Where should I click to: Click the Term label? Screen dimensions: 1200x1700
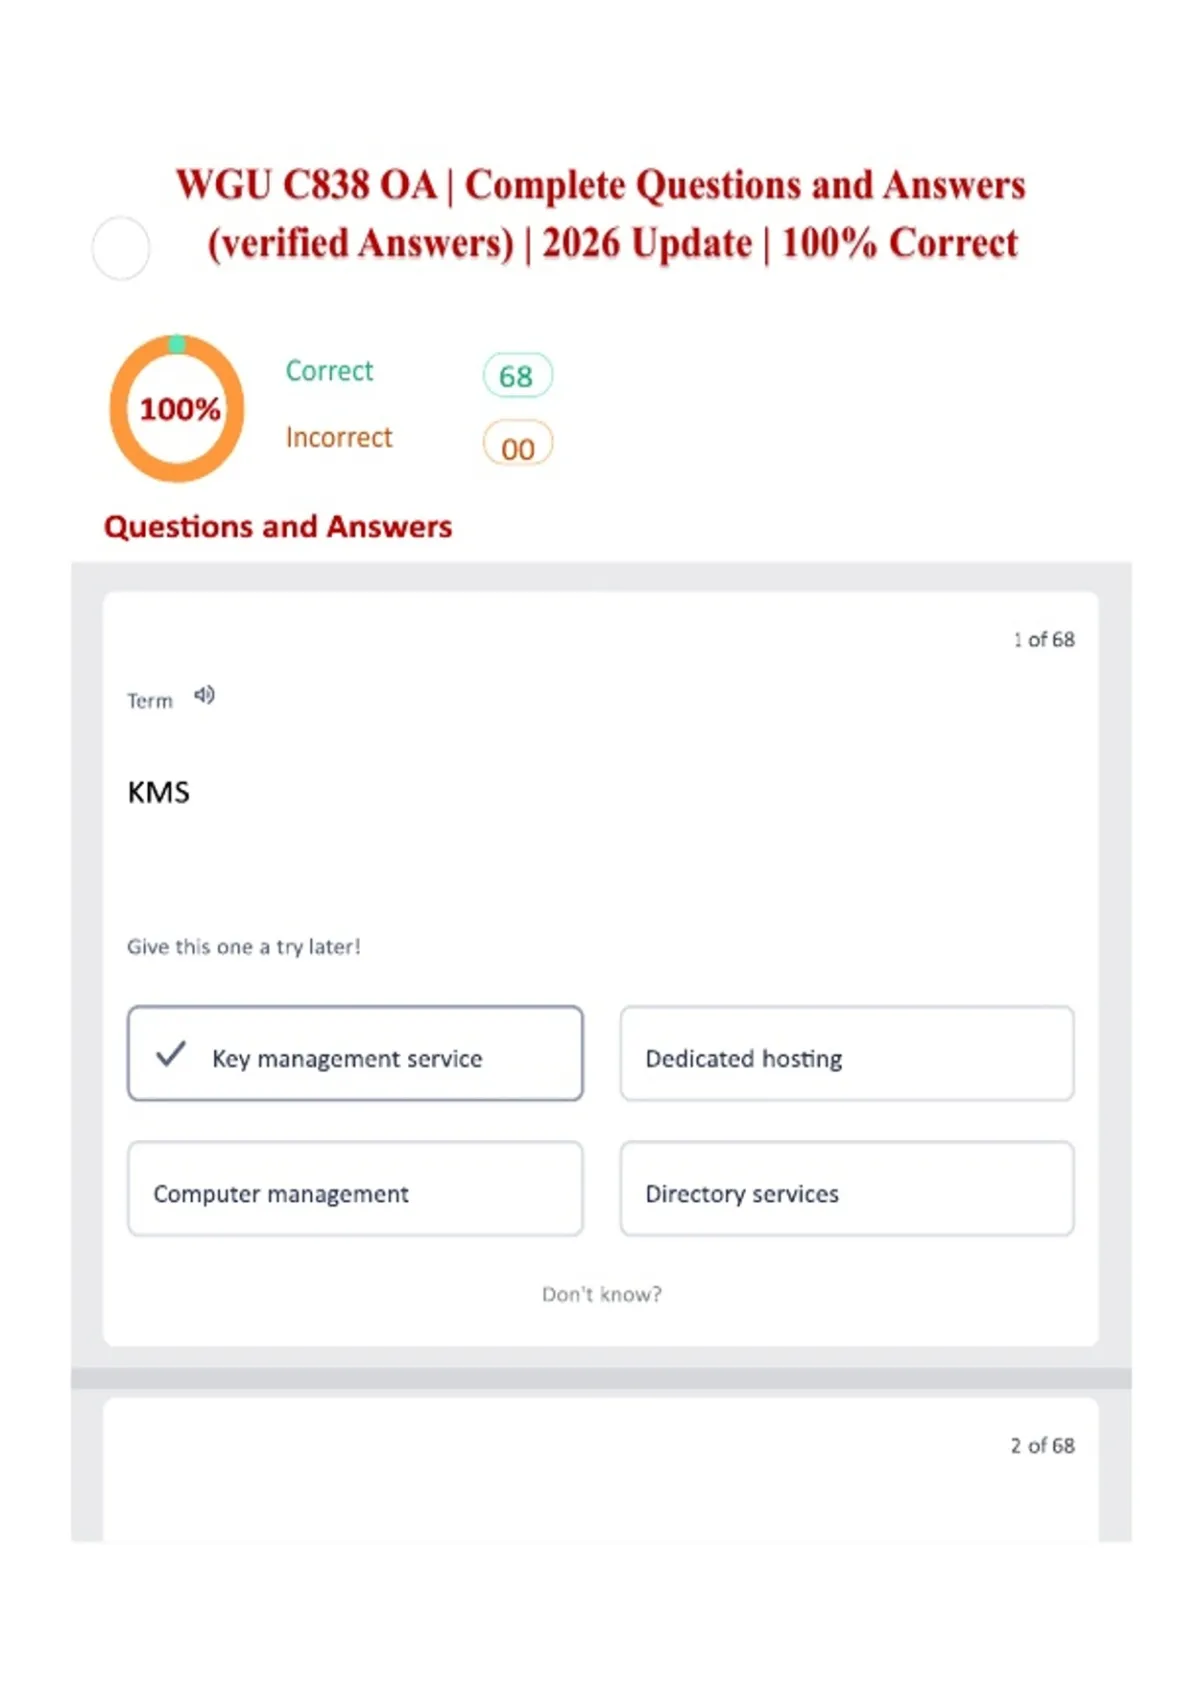[150, 701]
